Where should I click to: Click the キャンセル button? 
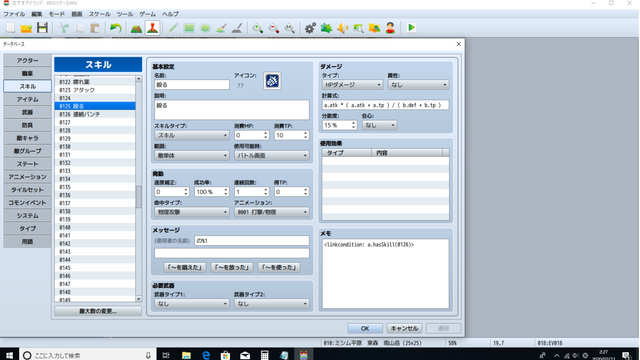coord(404,328)
